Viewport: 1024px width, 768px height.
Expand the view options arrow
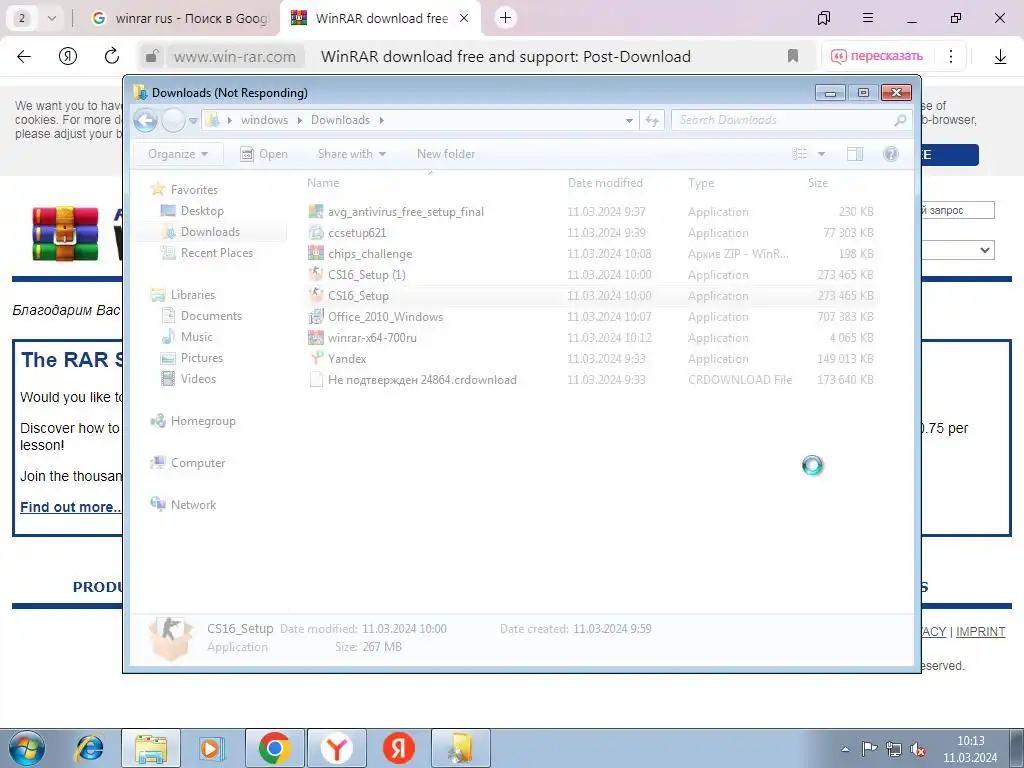tap(822, 154)
